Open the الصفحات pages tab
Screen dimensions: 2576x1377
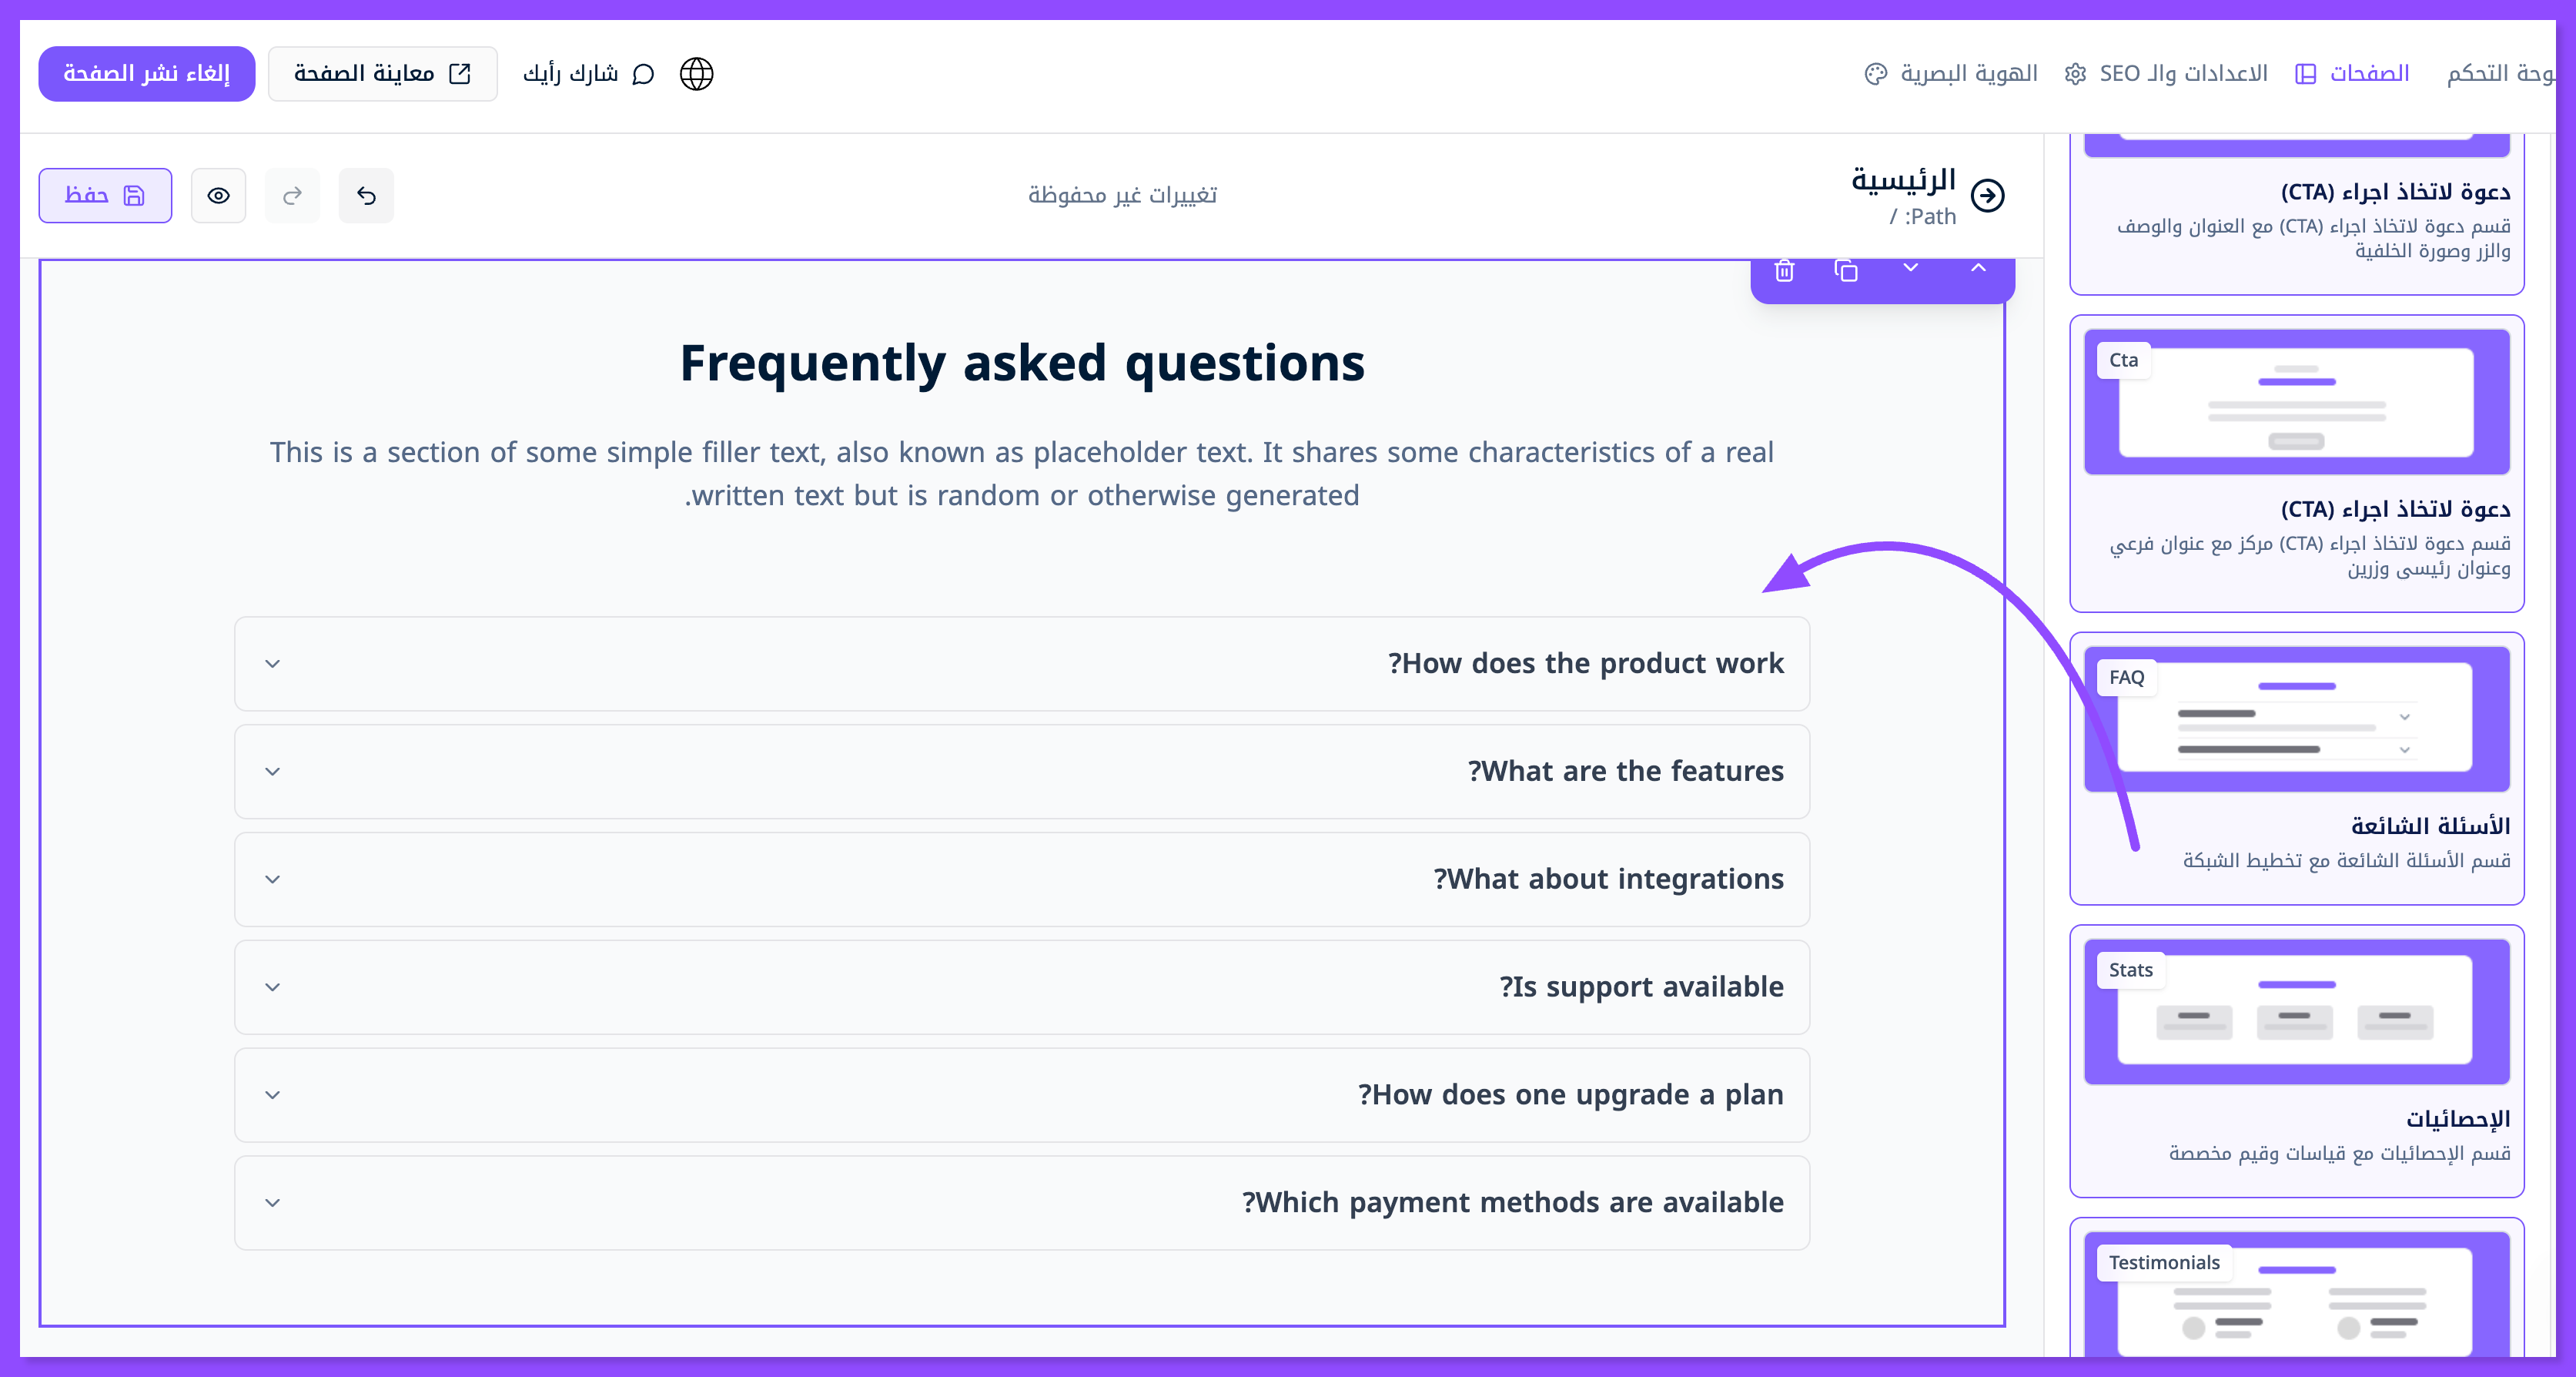point(2352,74)
